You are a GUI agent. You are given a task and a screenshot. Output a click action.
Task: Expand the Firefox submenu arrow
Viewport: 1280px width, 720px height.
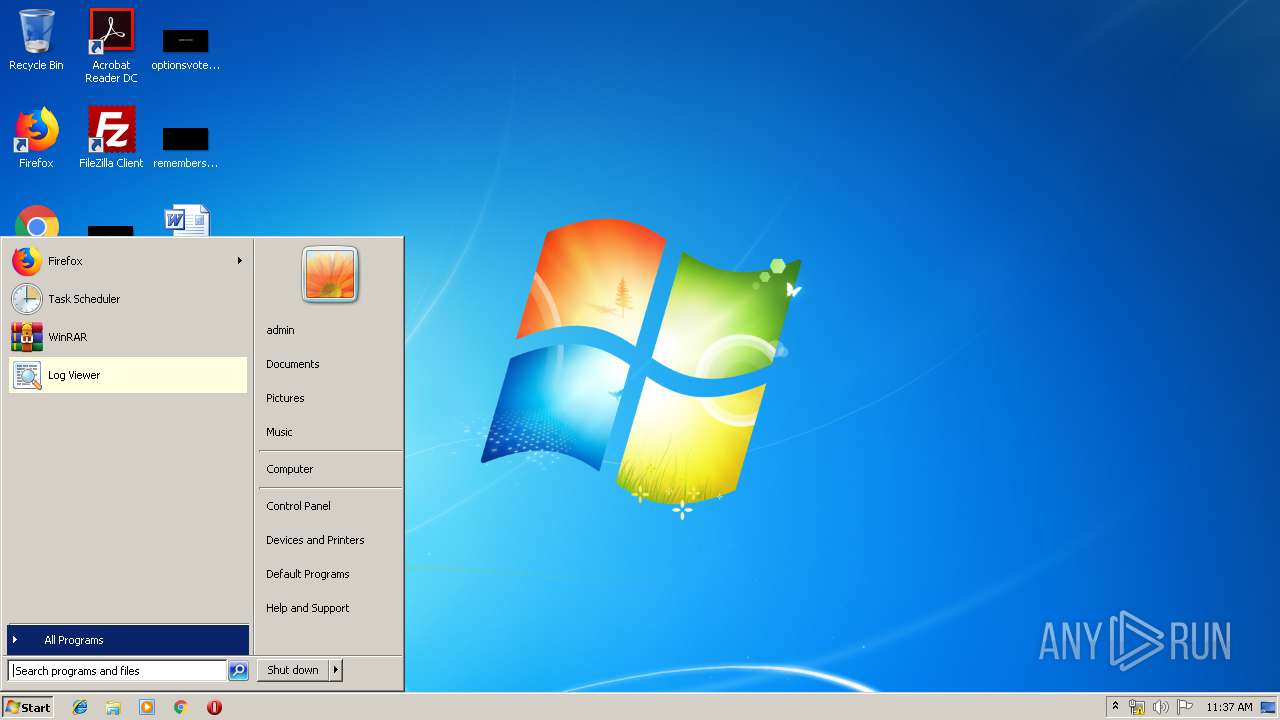[239, 261]
